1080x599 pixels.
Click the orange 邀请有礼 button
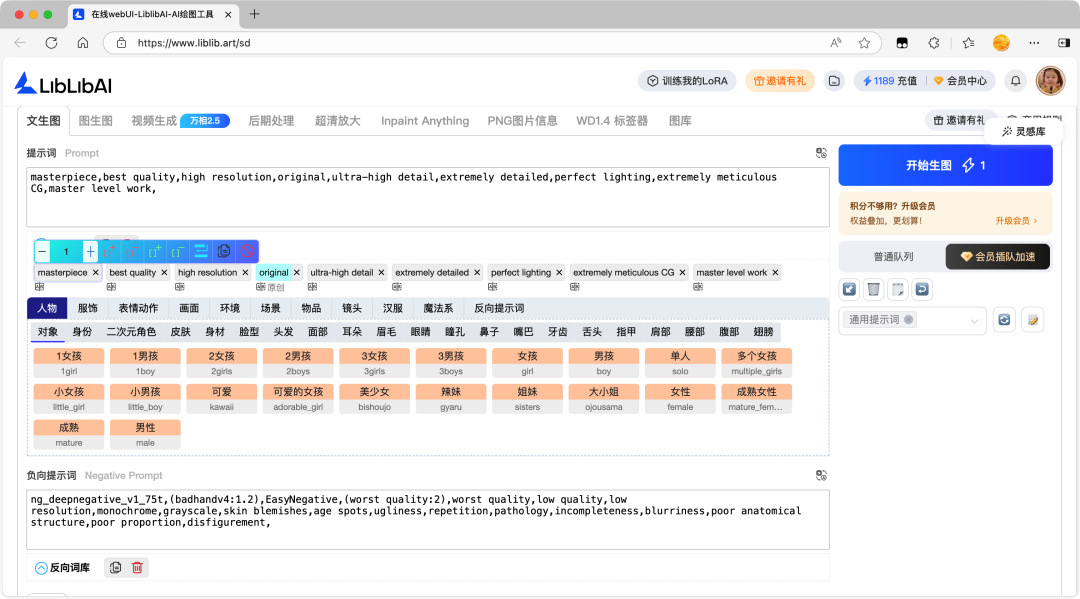(x=780, y=81)
